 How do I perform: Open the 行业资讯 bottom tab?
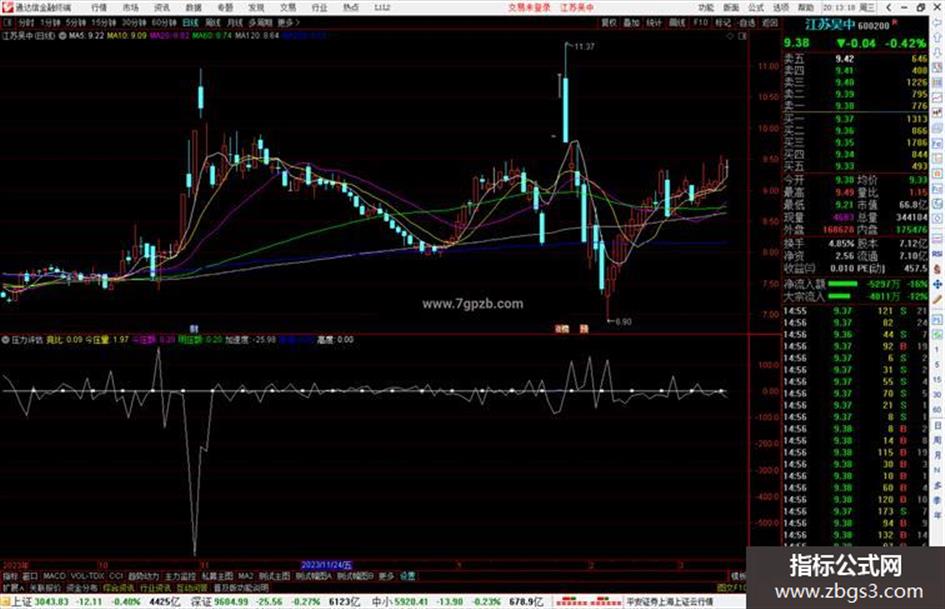point(155,587)
